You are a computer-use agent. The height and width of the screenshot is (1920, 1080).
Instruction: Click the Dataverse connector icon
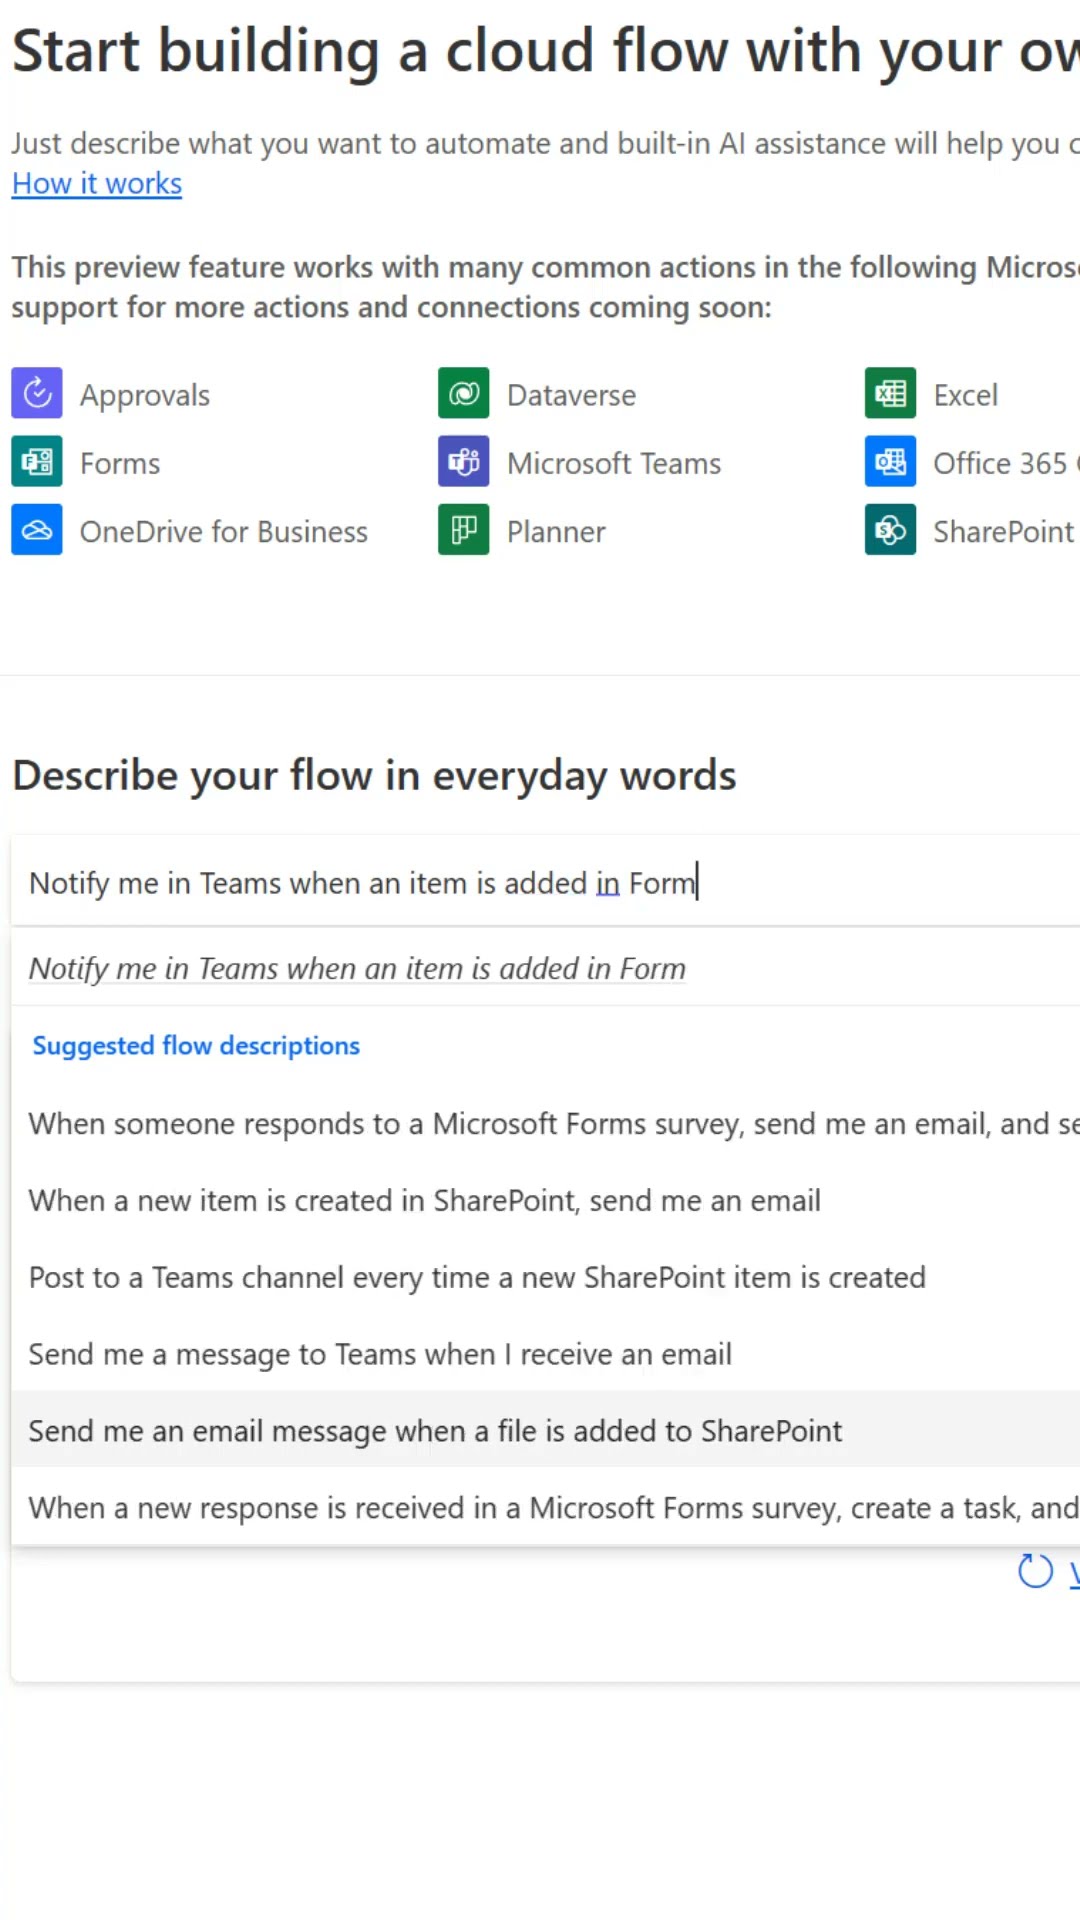click(x=464, y=393)
